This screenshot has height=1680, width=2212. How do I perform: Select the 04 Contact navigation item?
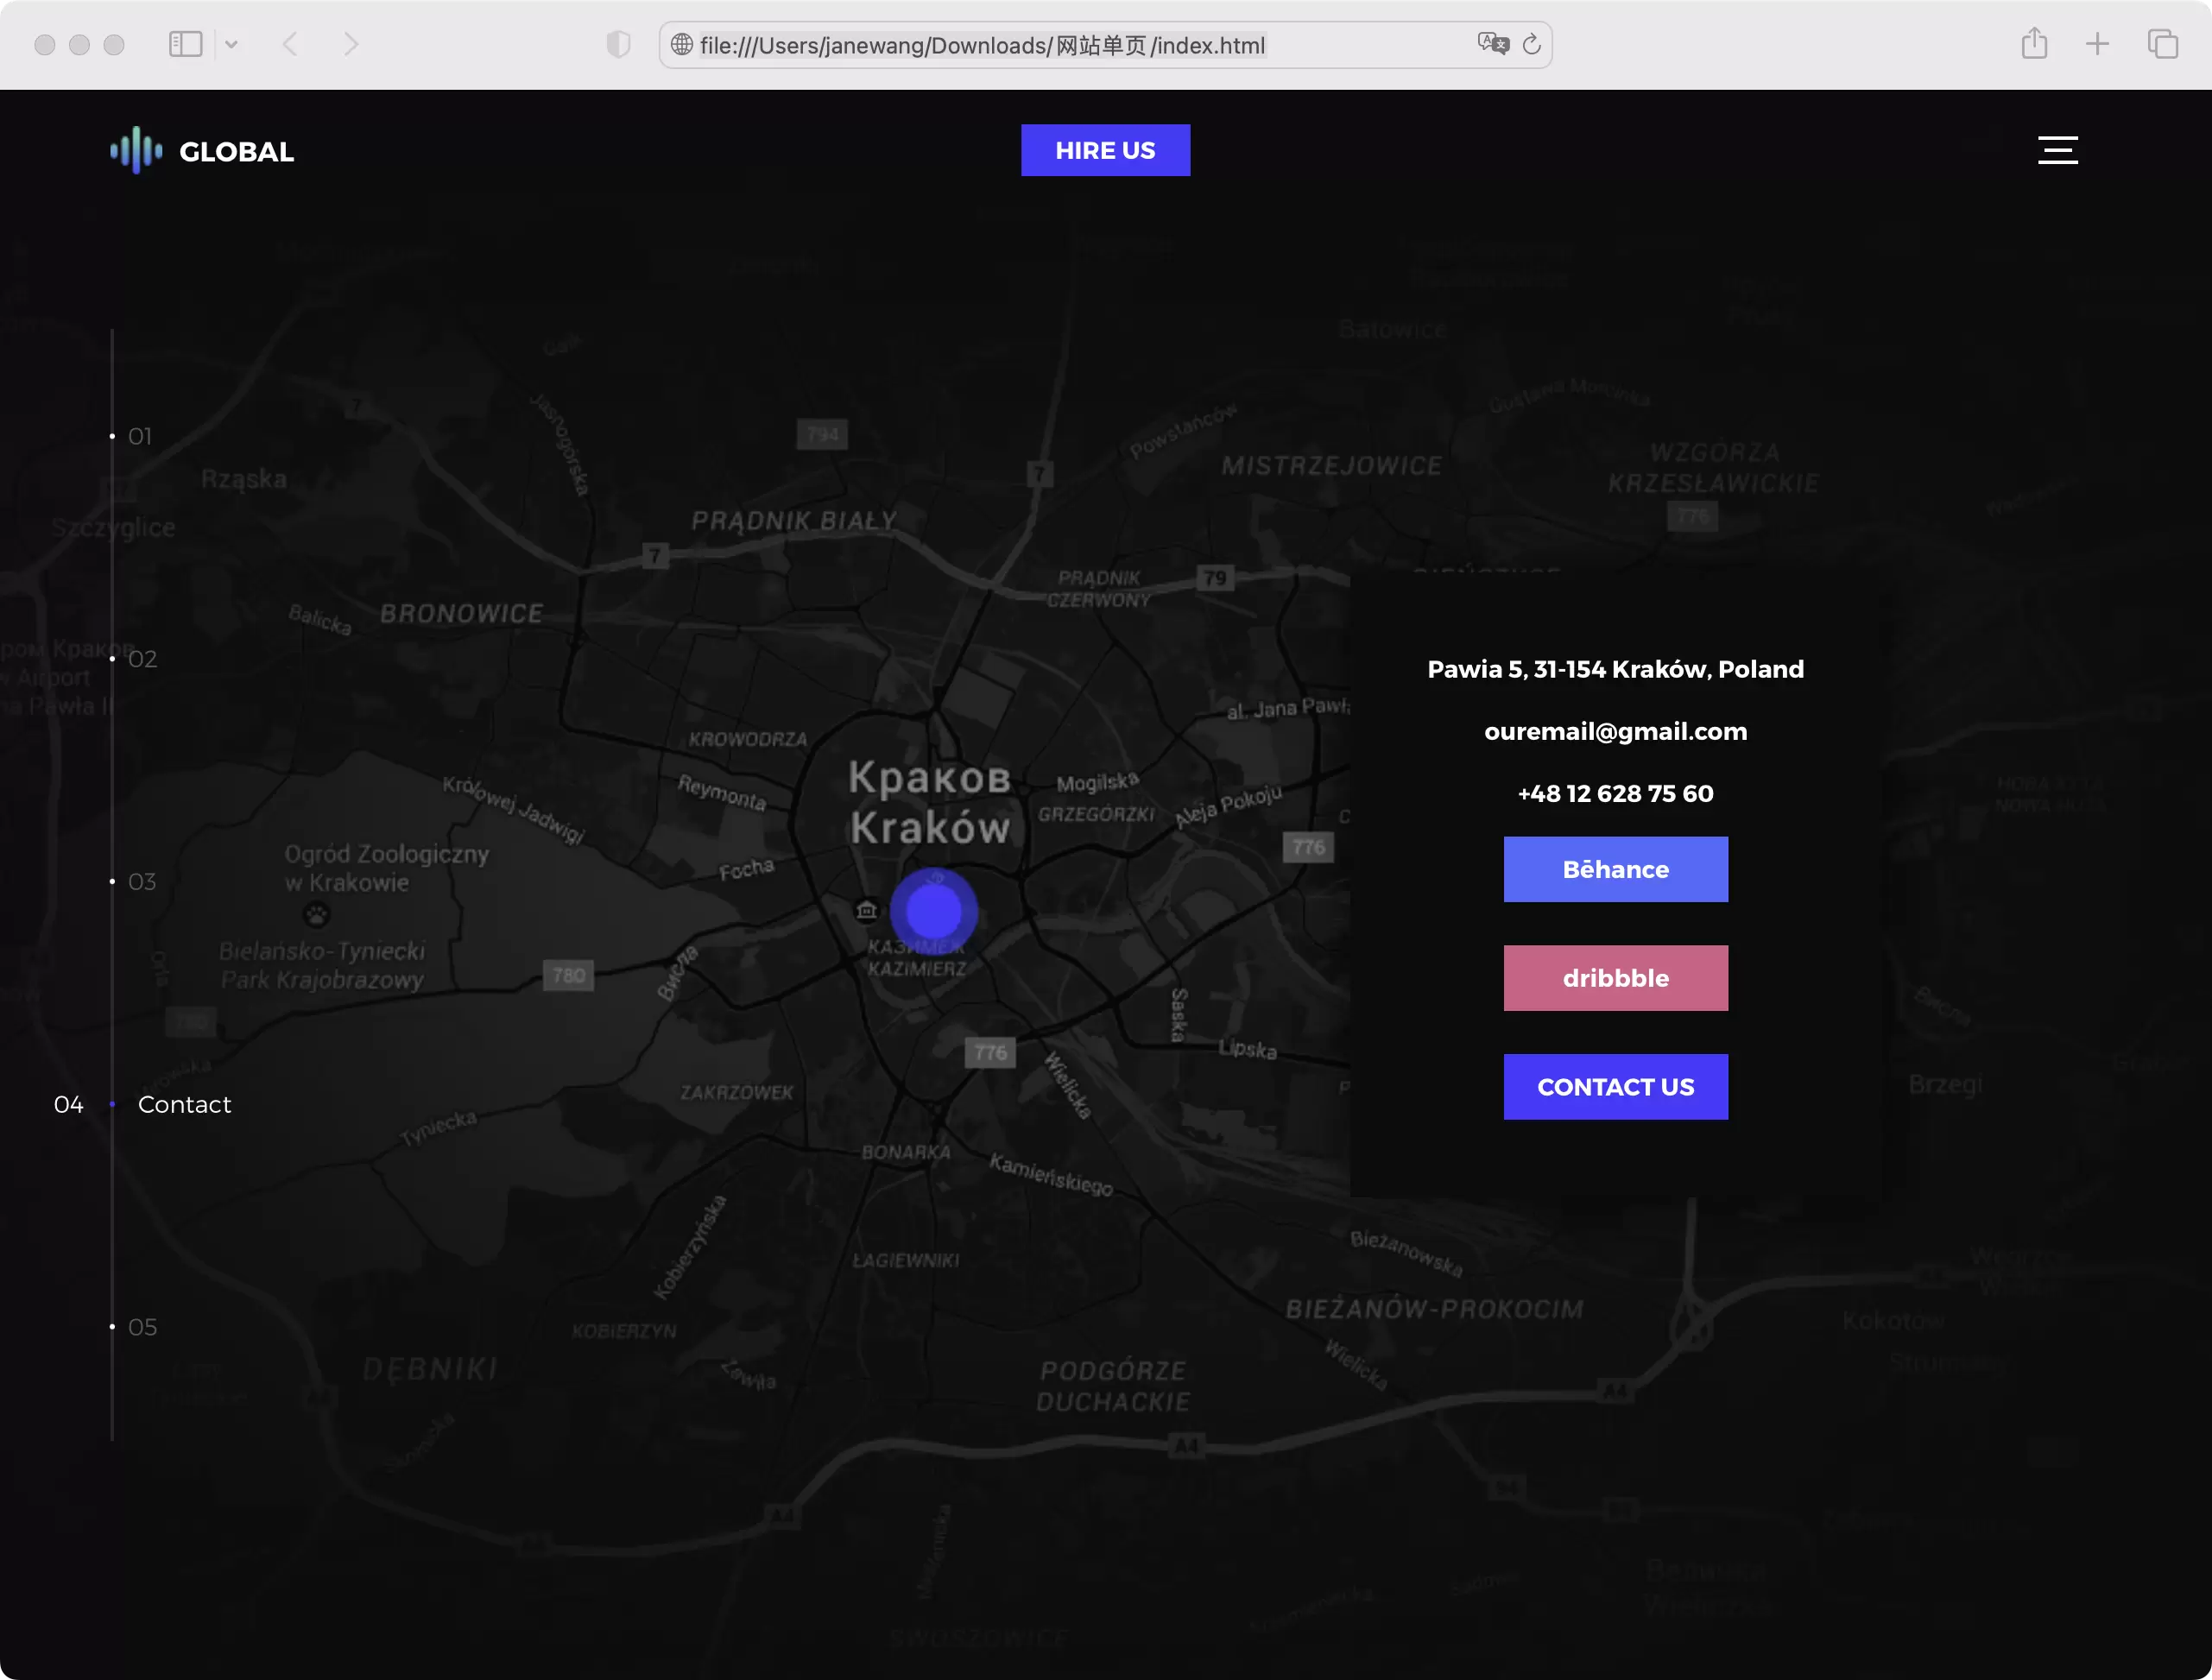click(x=142, y=1104)
